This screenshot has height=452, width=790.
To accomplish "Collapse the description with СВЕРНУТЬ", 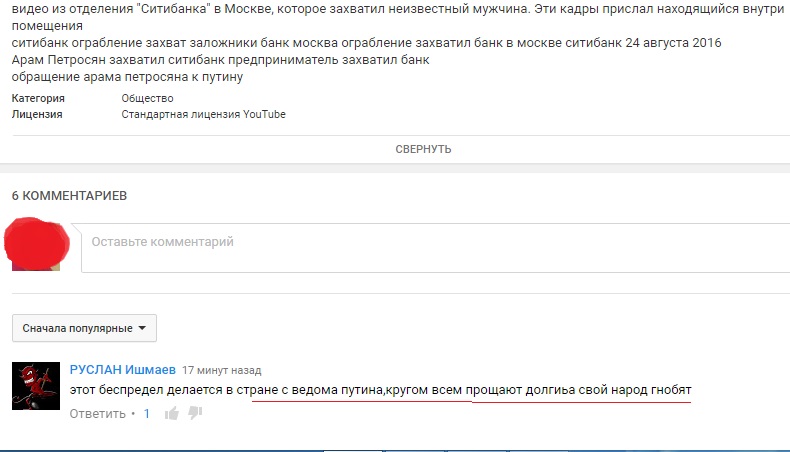I will click(x=423, y=149).
